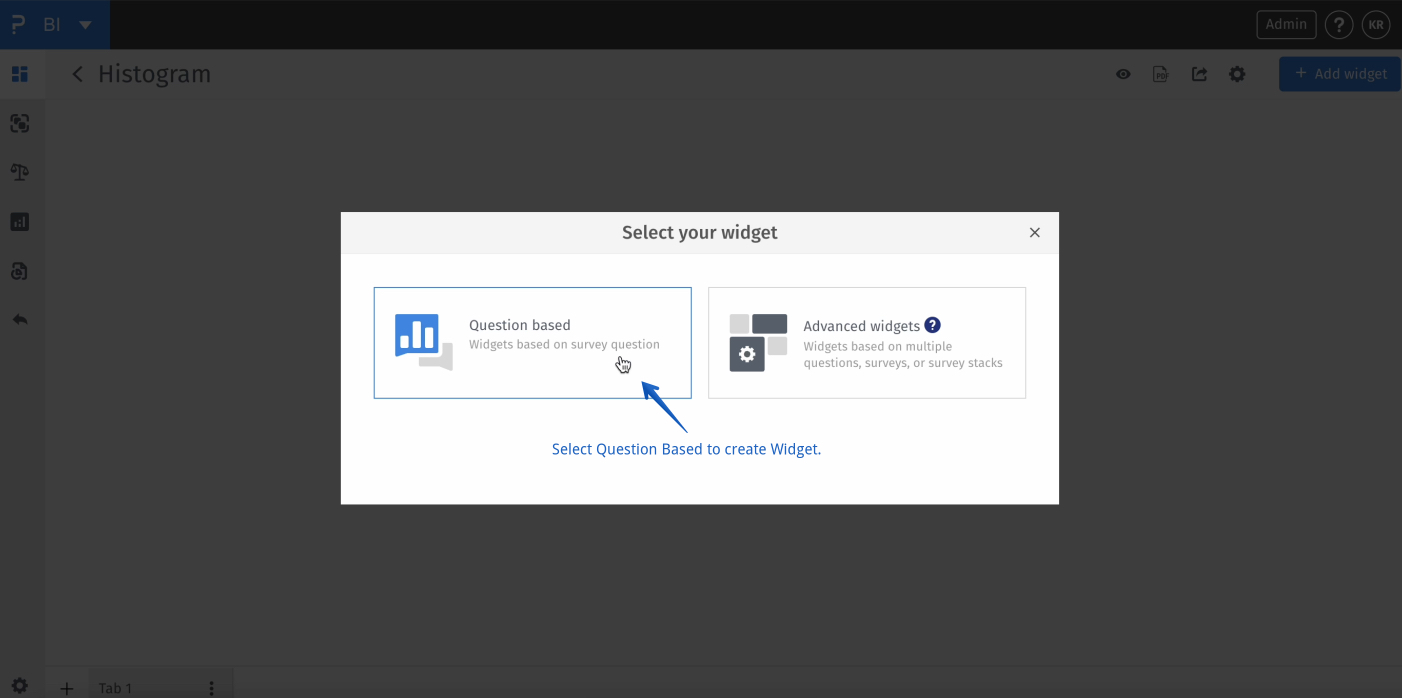Open dashboard preview with the eye icon
Screen dimensions: 1402x698
coord(1122,73)
